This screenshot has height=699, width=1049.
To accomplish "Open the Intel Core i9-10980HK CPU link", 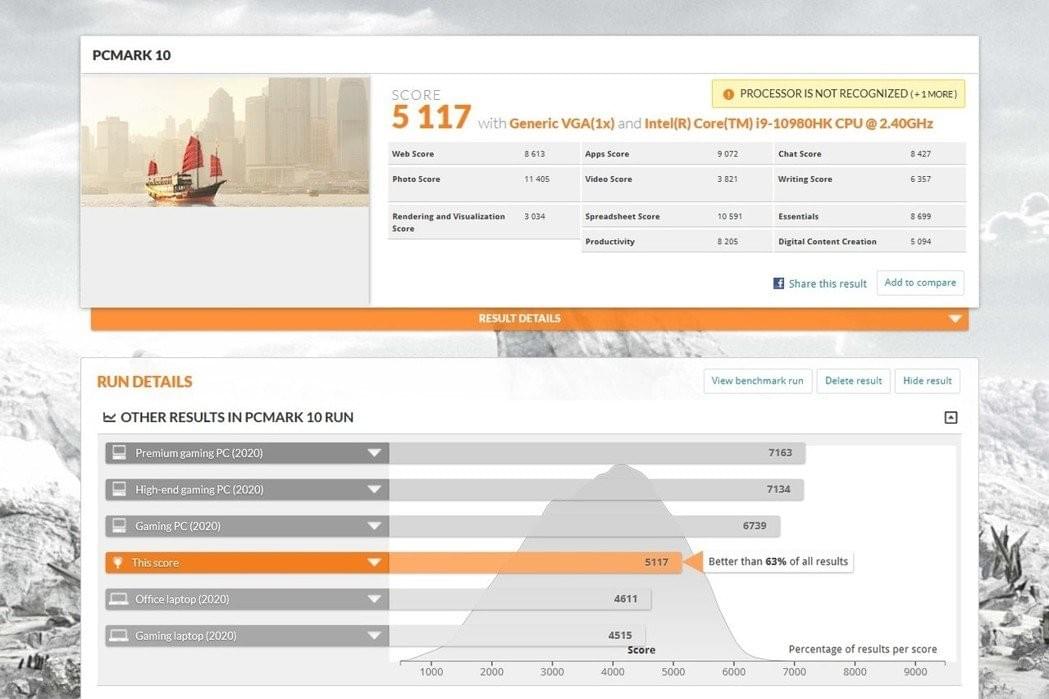I will tap(789, 123).
